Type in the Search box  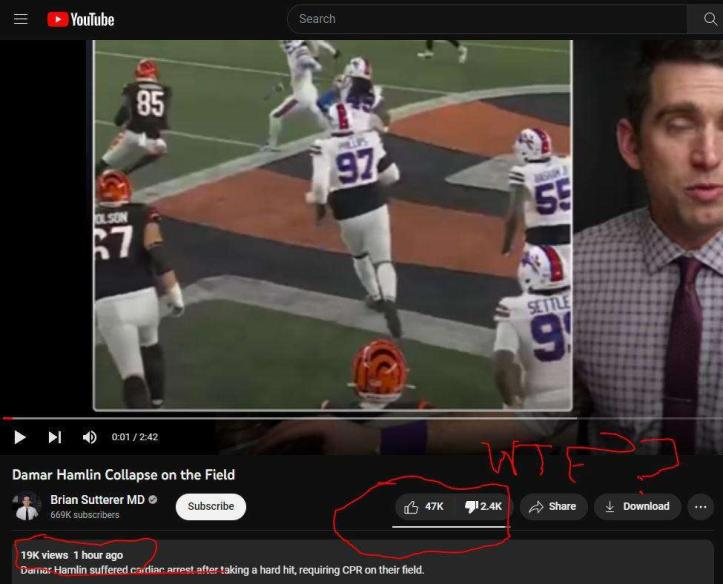point(490,19)
